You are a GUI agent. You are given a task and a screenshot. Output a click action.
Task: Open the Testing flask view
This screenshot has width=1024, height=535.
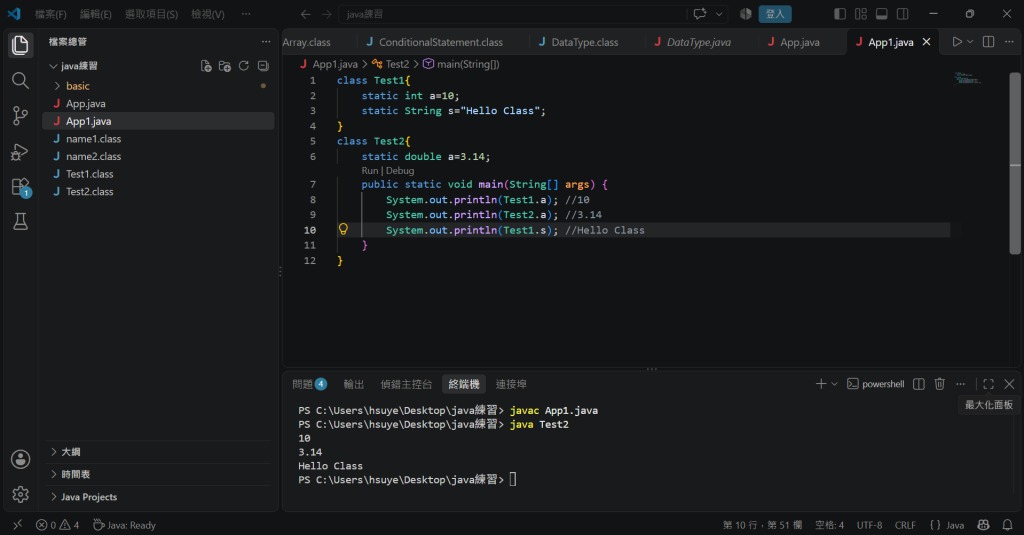coord(20,222)
